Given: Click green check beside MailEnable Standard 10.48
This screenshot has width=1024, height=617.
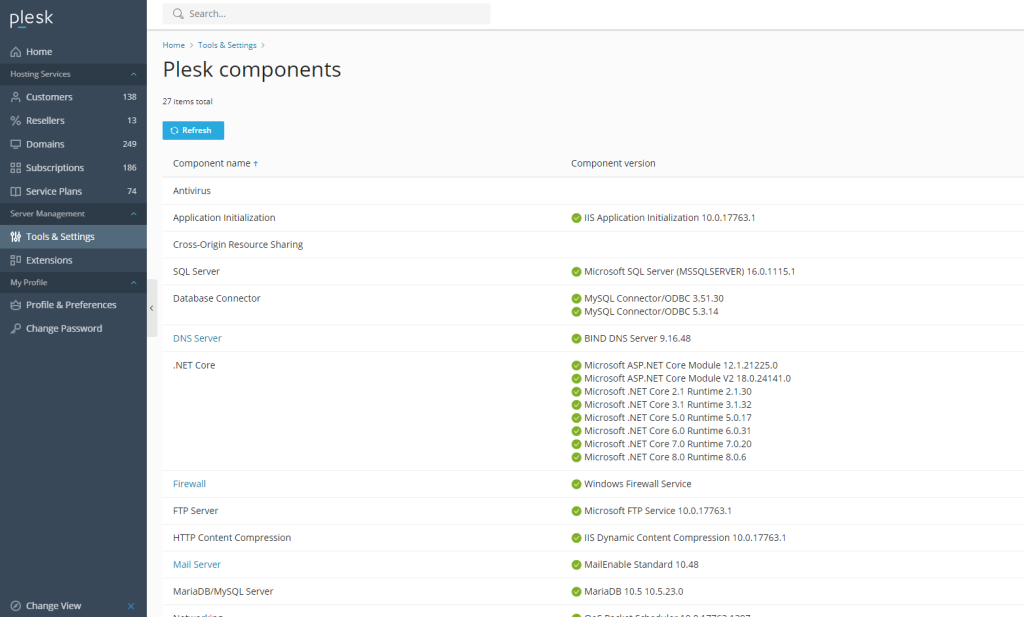Looking at the screenshot, I should [x=576, y=565].
